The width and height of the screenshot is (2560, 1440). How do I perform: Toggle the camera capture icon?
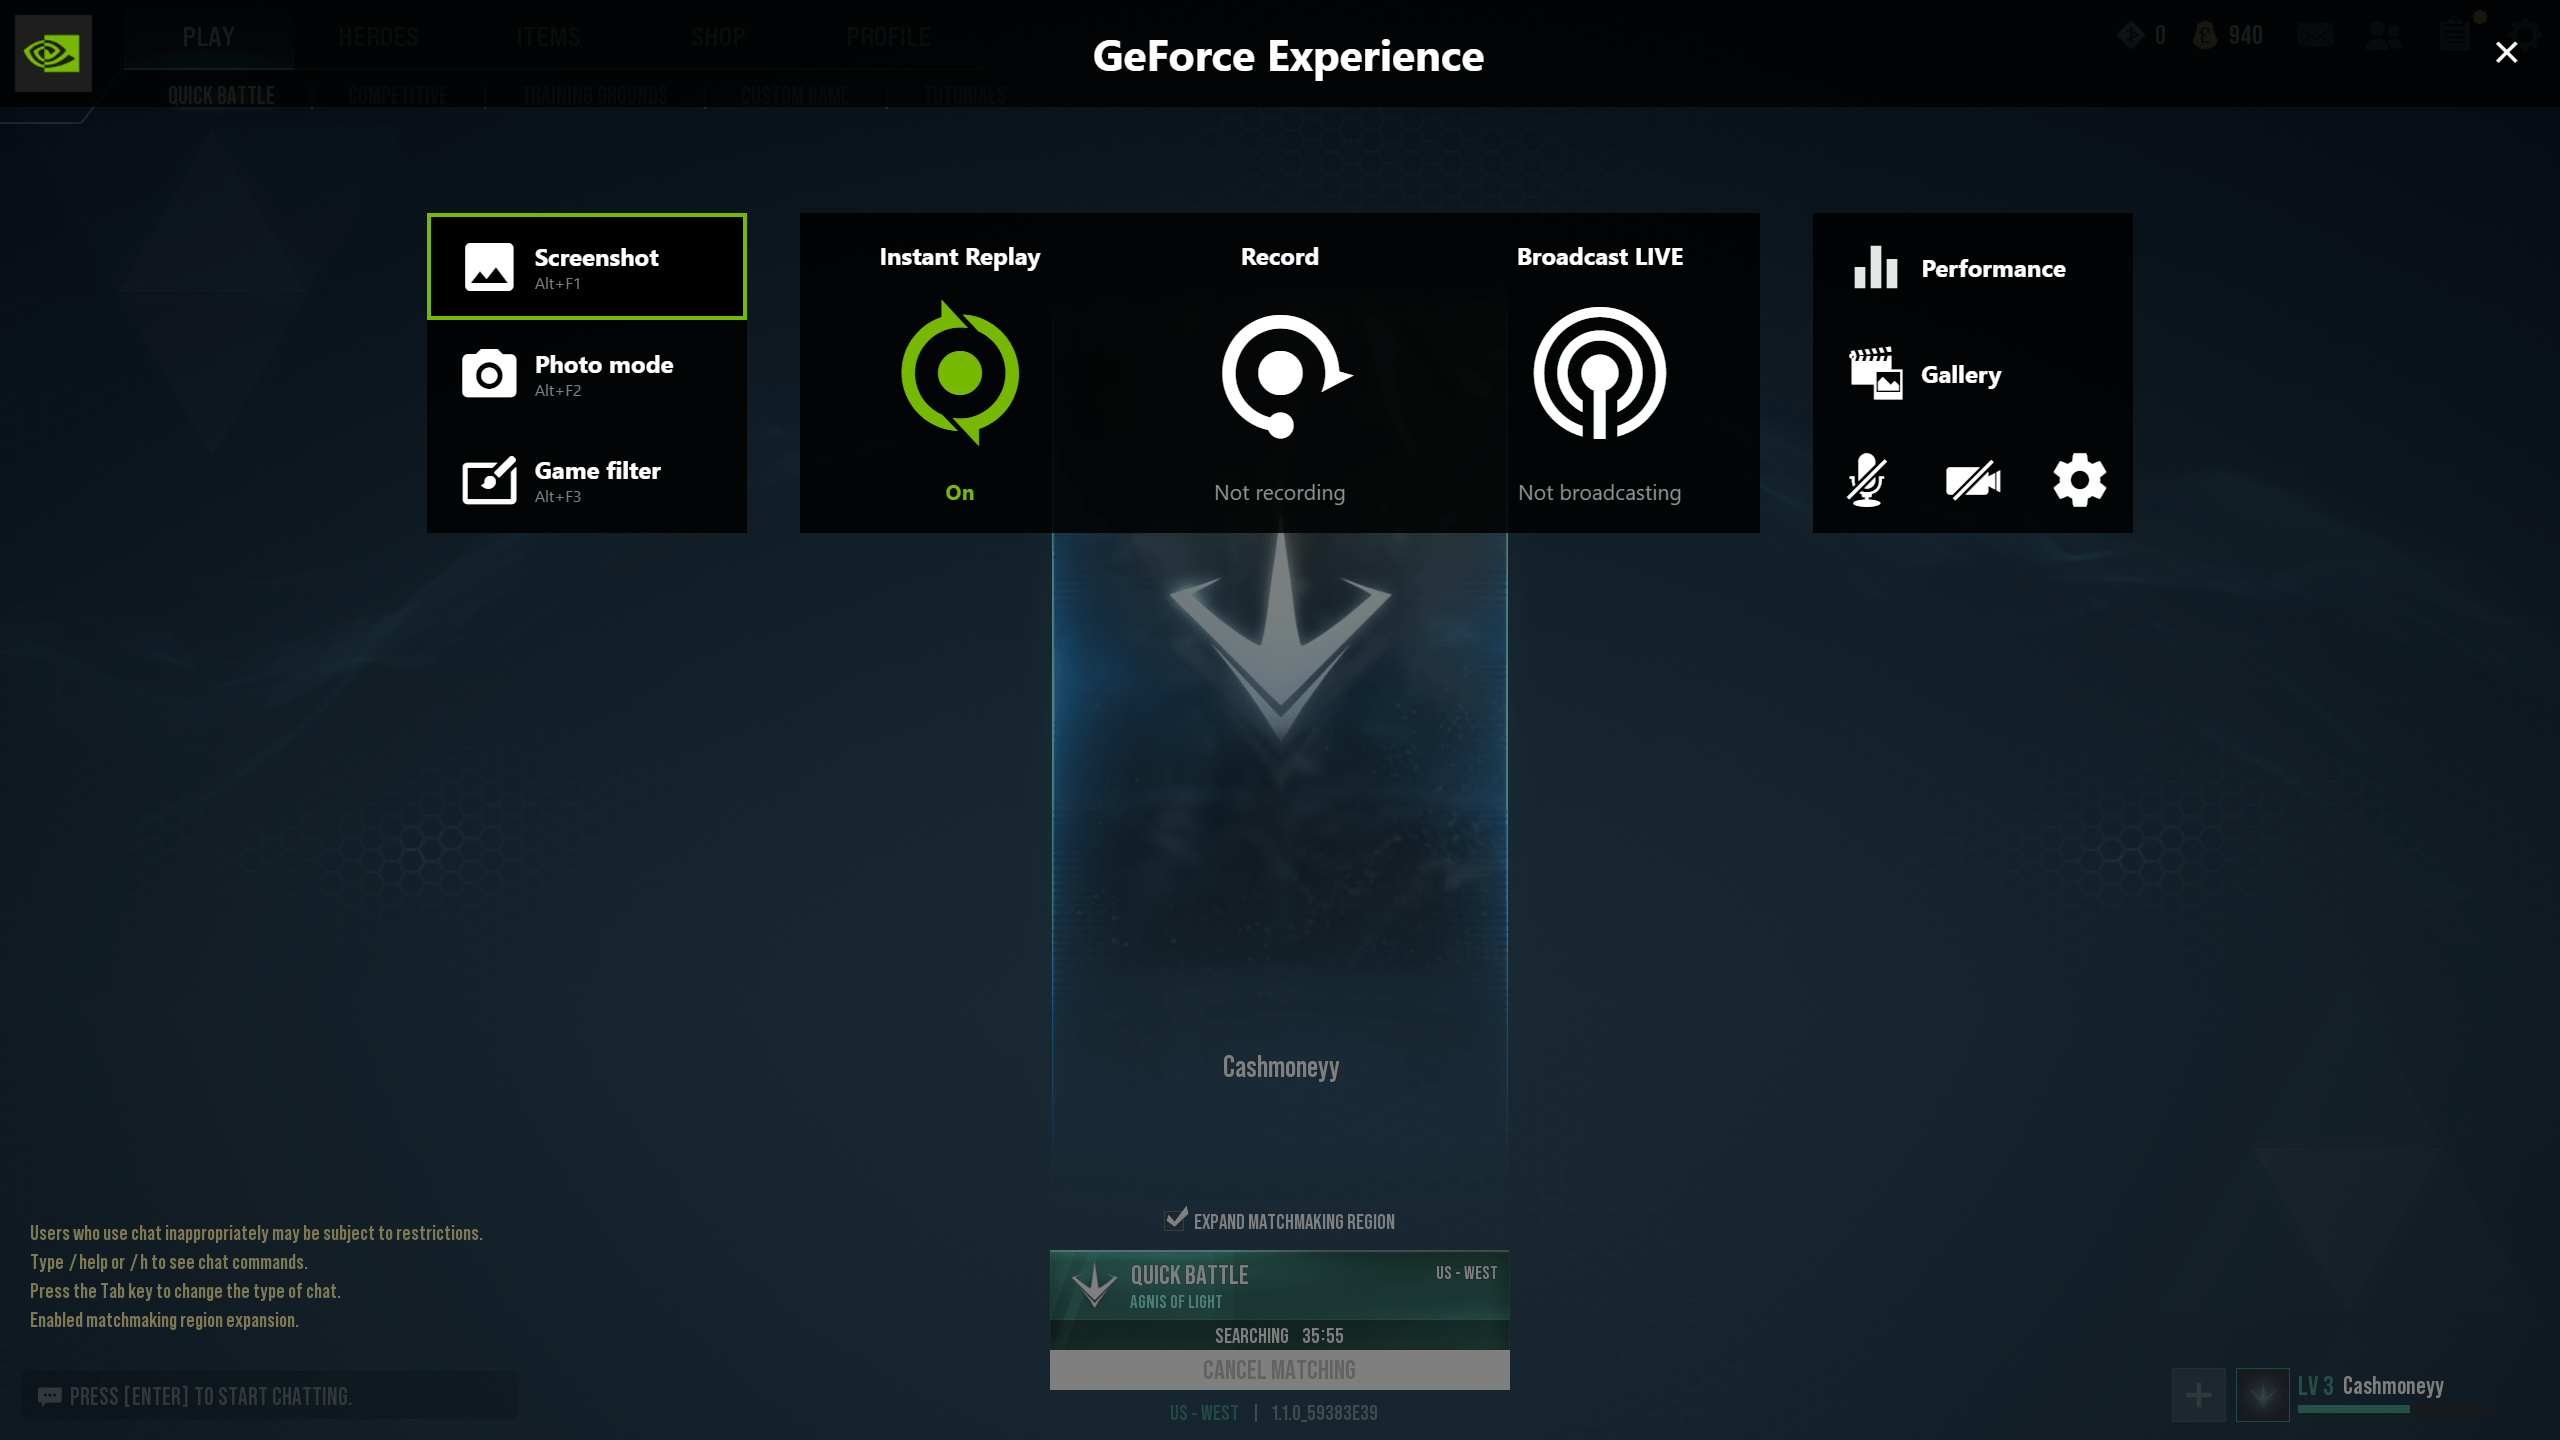pos(1974,480)
